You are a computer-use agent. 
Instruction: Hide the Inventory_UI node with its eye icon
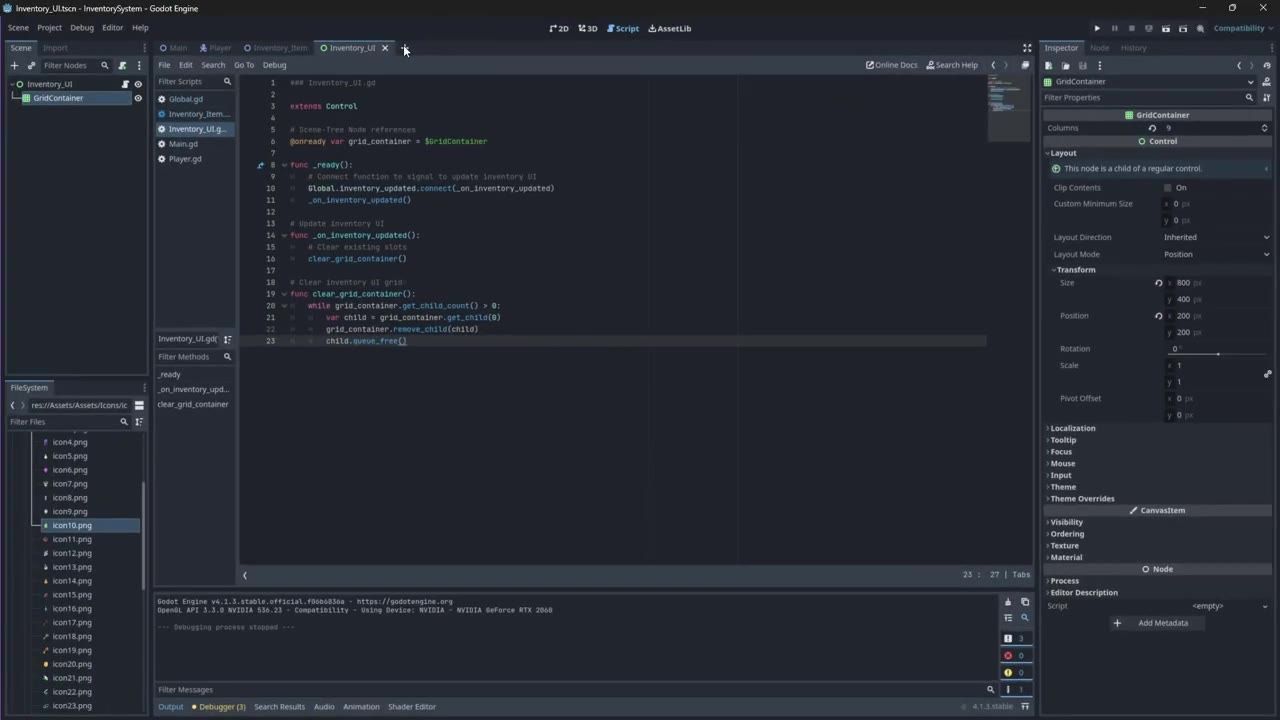click(138, 84)
